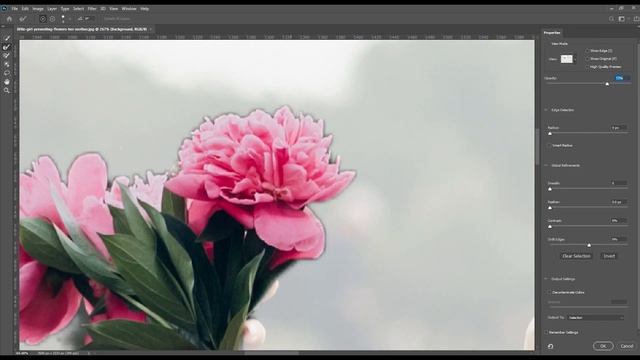Collapse the Edge Detection section
The image size is (640, 360).
546,110
